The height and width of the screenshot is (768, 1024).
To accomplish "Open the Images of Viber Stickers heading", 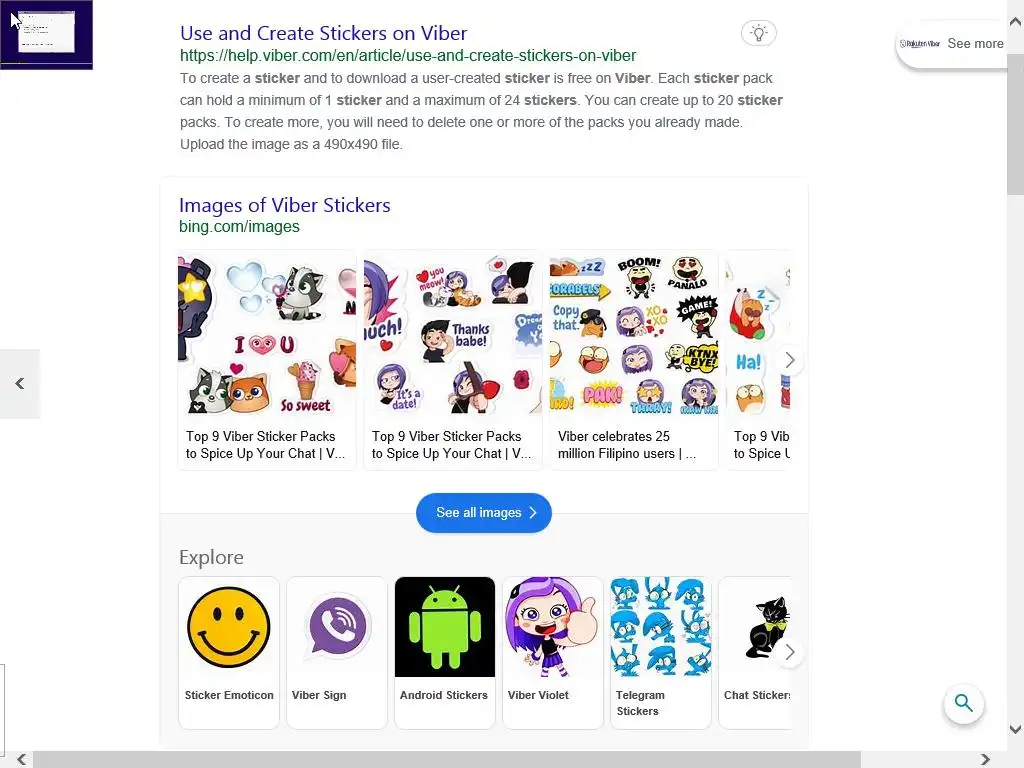I will click(x=285, y=205).
